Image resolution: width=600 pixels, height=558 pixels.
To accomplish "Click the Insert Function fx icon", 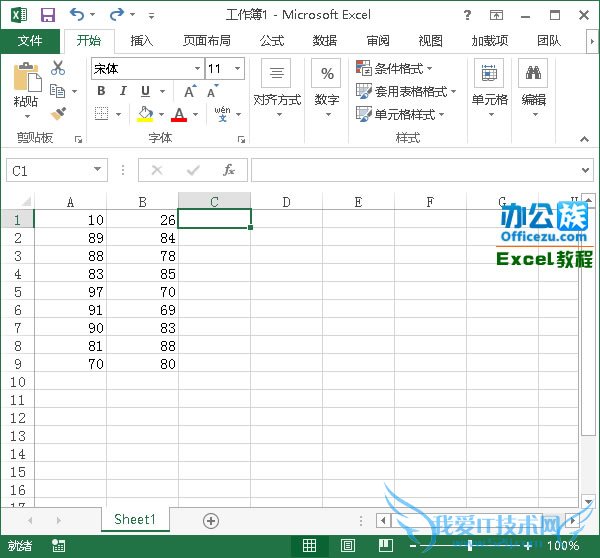I will point(229,171).
